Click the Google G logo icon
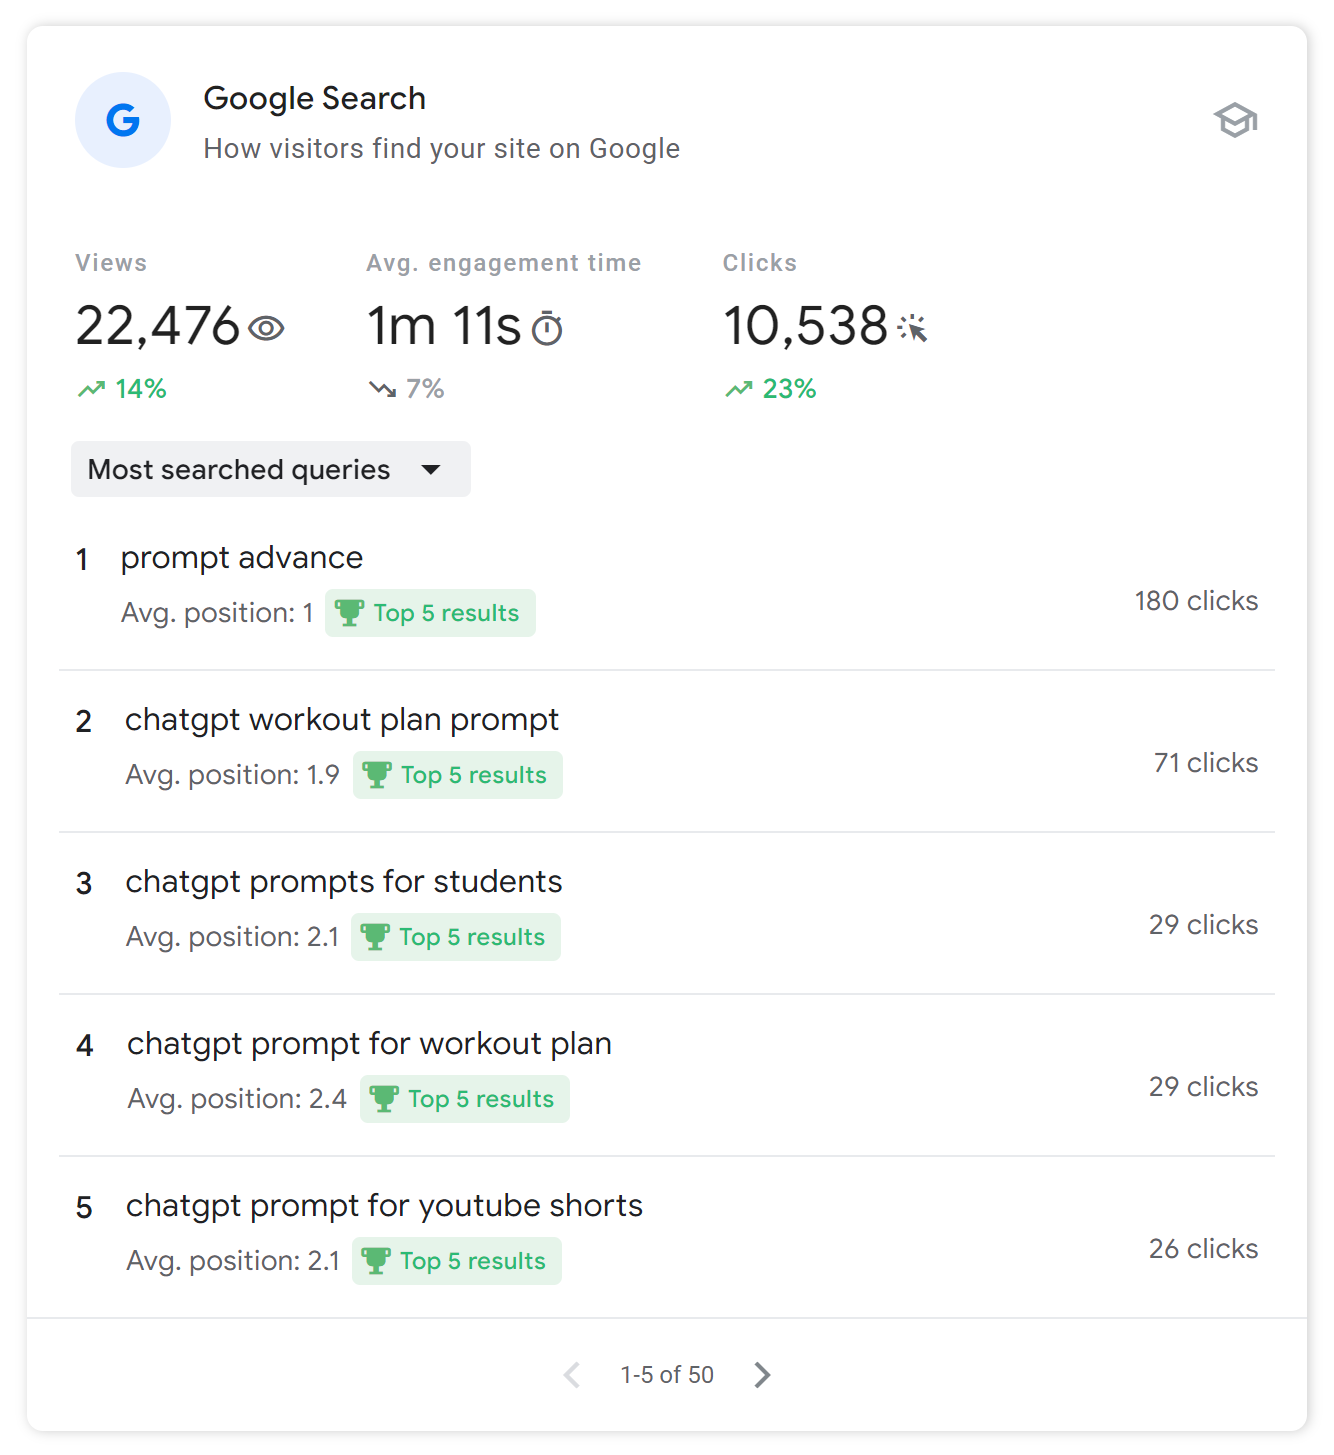Viewport: 1334px width, 1455px height. (123, 120)
